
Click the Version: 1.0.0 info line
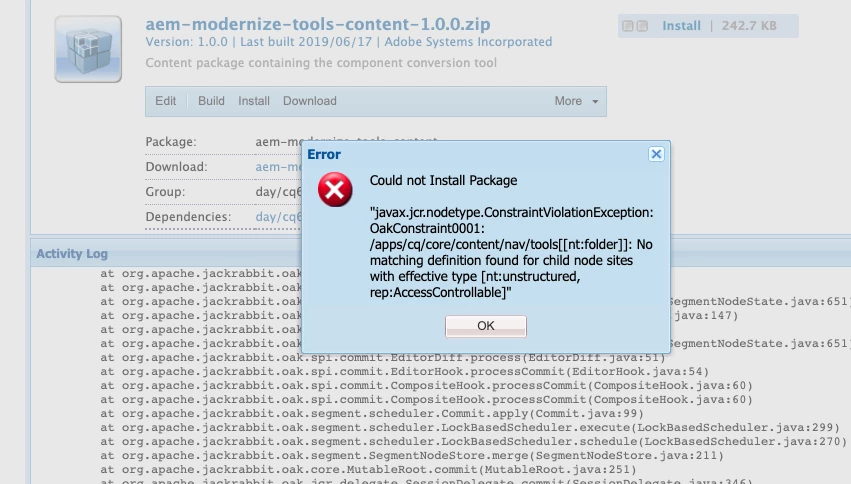point(348,42)
